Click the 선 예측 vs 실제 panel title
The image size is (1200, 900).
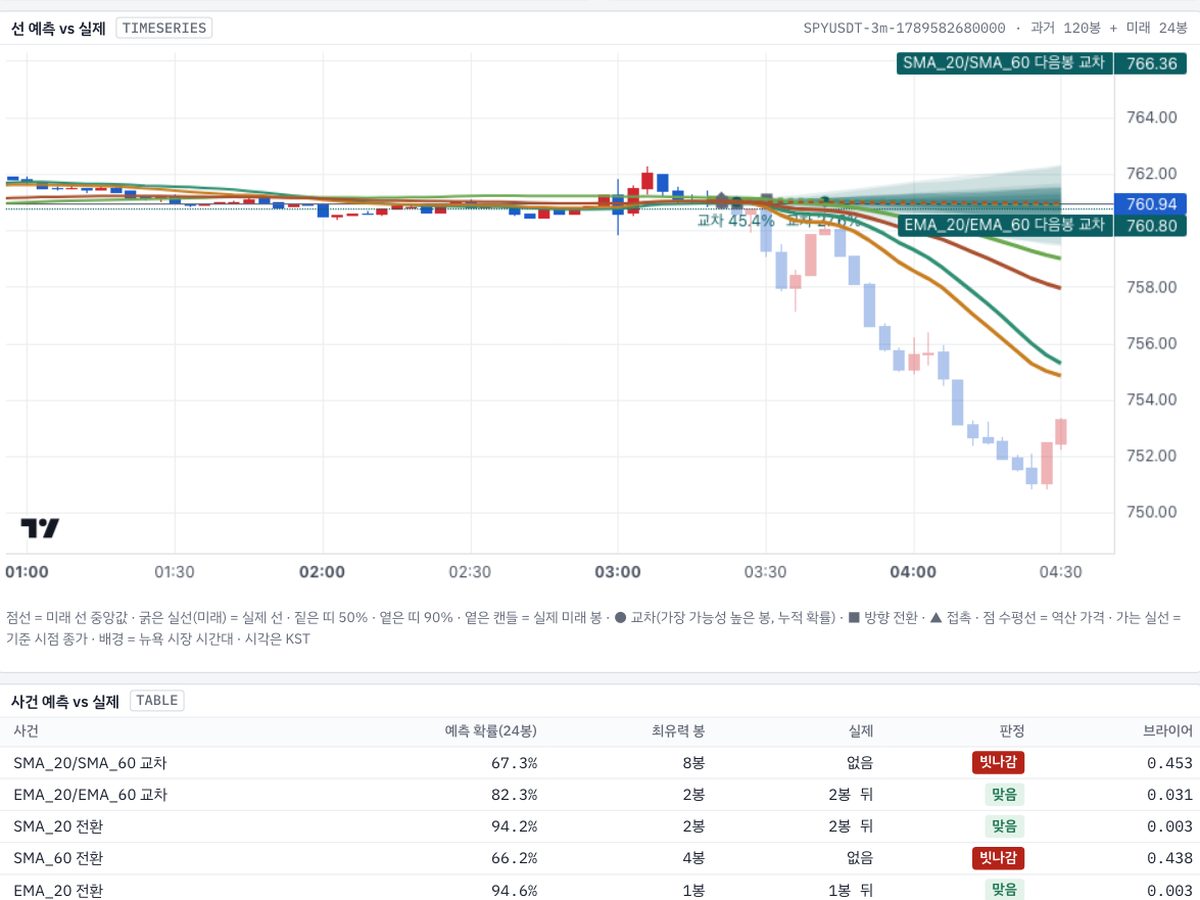58,28
